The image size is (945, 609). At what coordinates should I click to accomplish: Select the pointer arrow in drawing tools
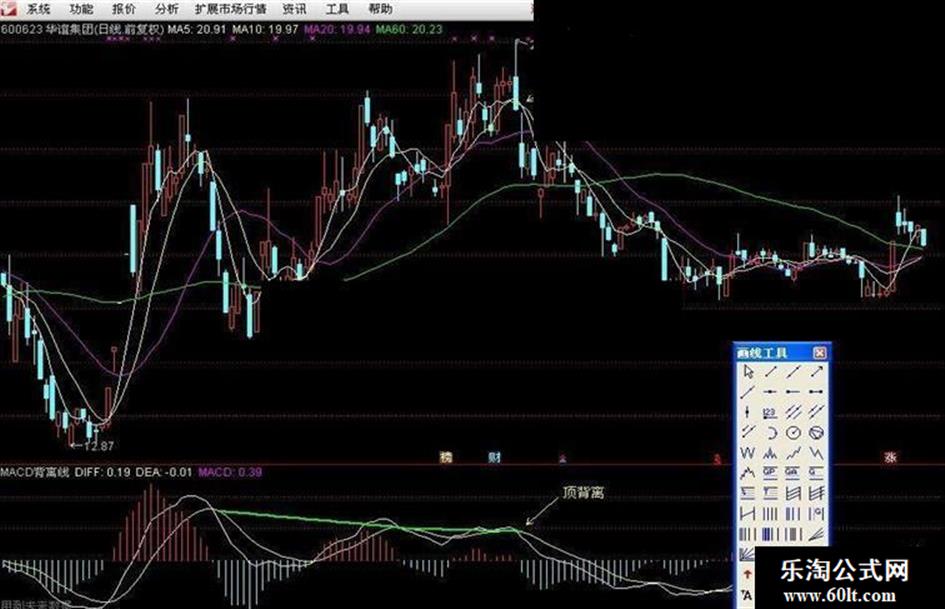click(748, 372)
